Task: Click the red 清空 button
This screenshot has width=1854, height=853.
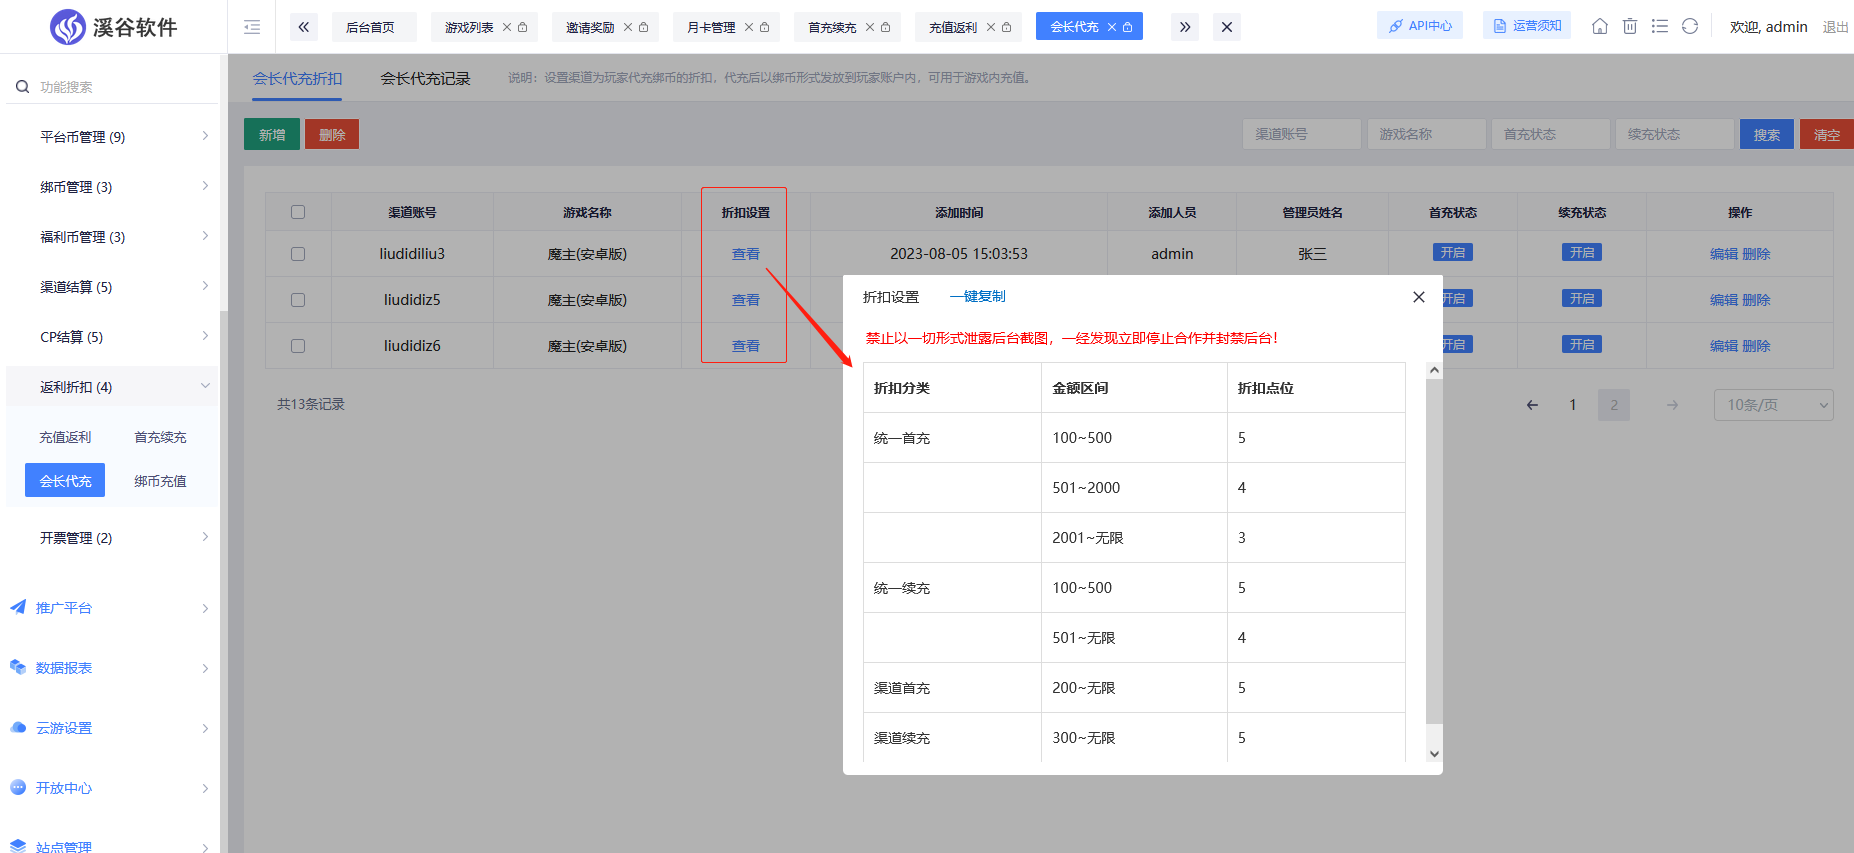Action: 1827,134
